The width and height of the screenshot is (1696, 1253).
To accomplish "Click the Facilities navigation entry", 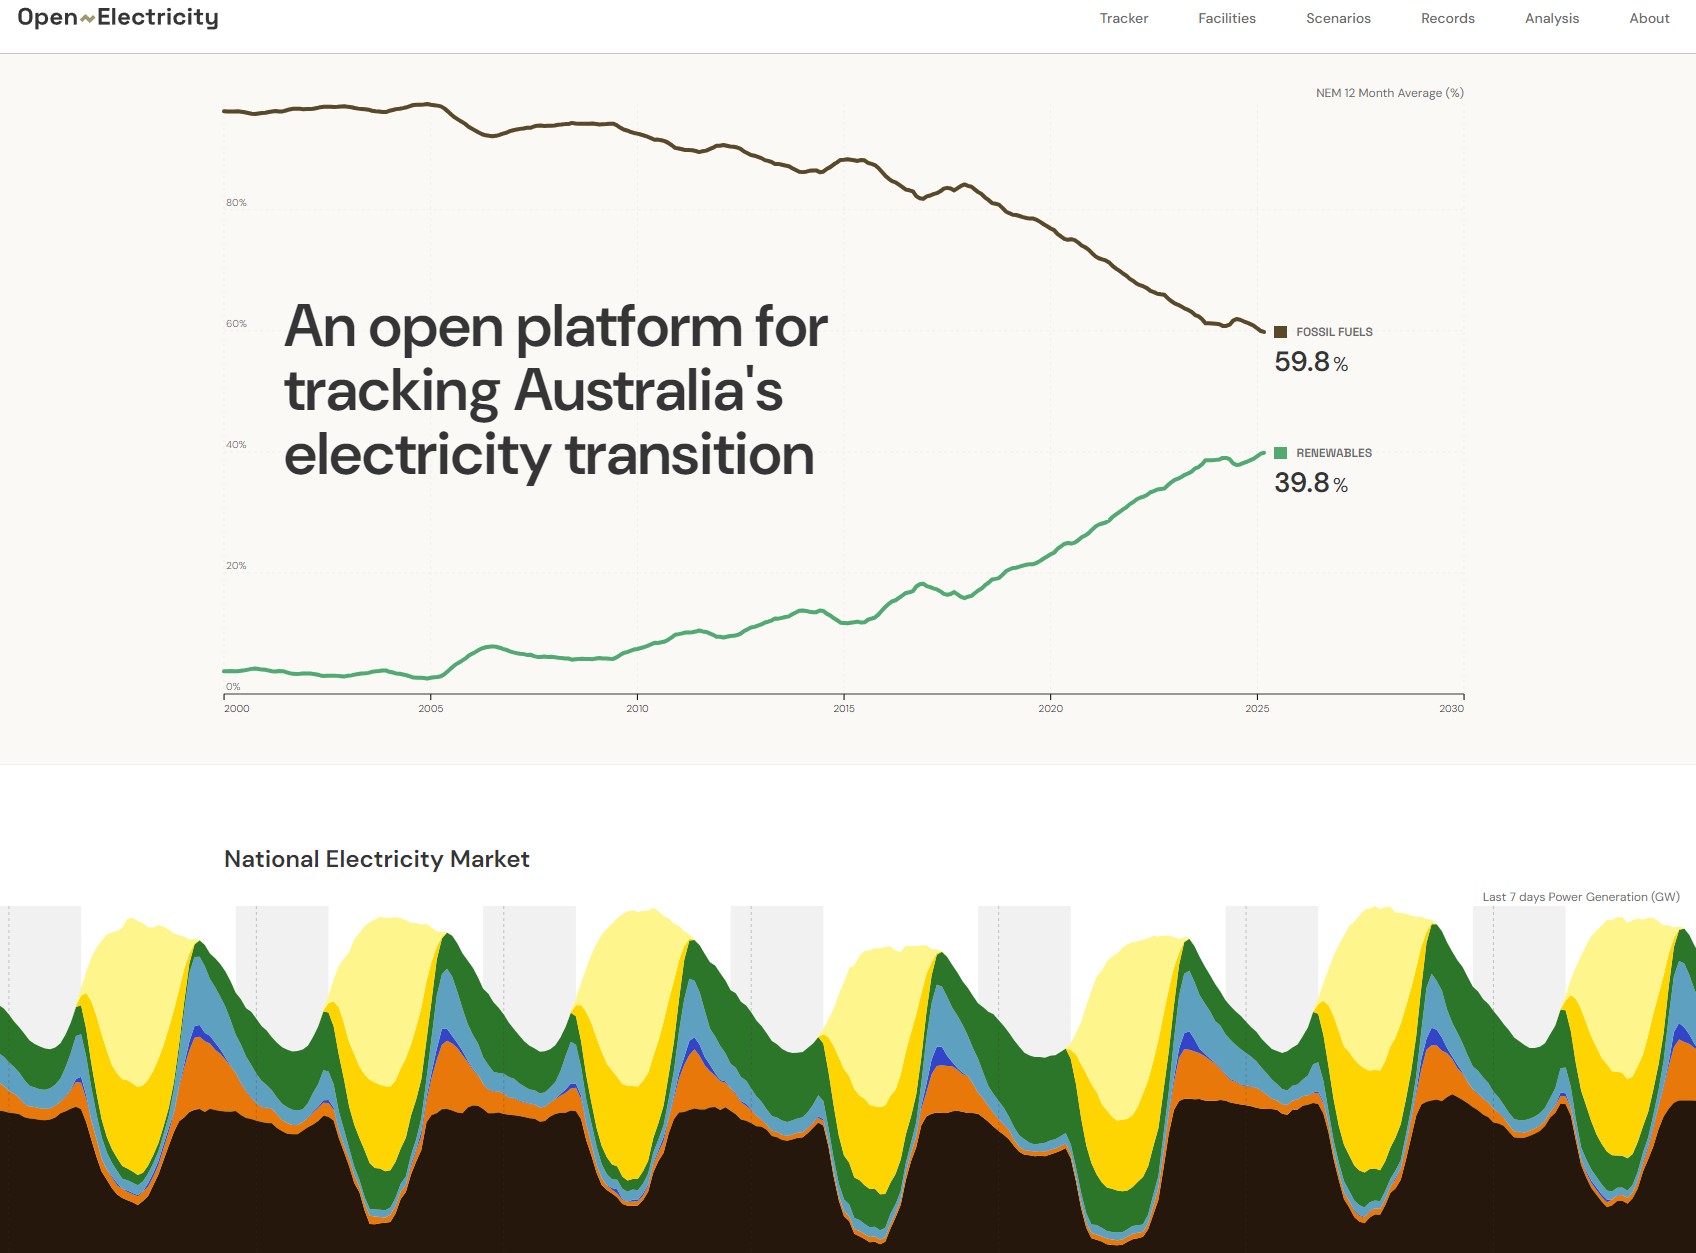I will click(x=1227, y=18).
